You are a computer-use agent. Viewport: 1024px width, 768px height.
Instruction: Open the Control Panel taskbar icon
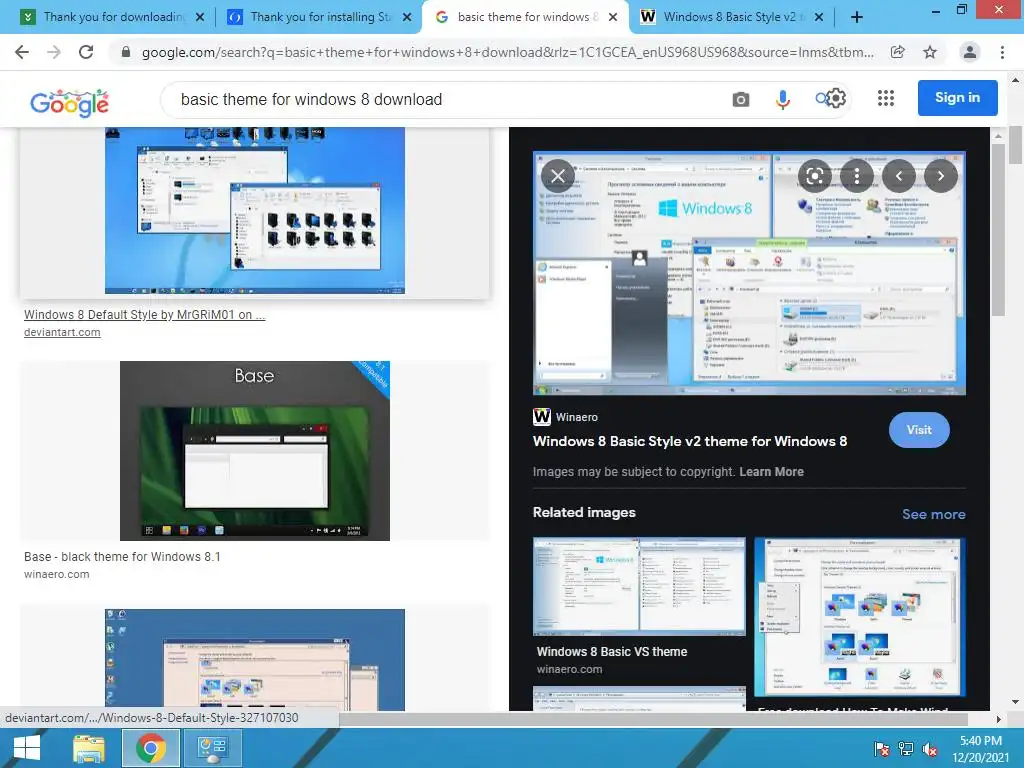pyautogui.click(x=212, y=748)
